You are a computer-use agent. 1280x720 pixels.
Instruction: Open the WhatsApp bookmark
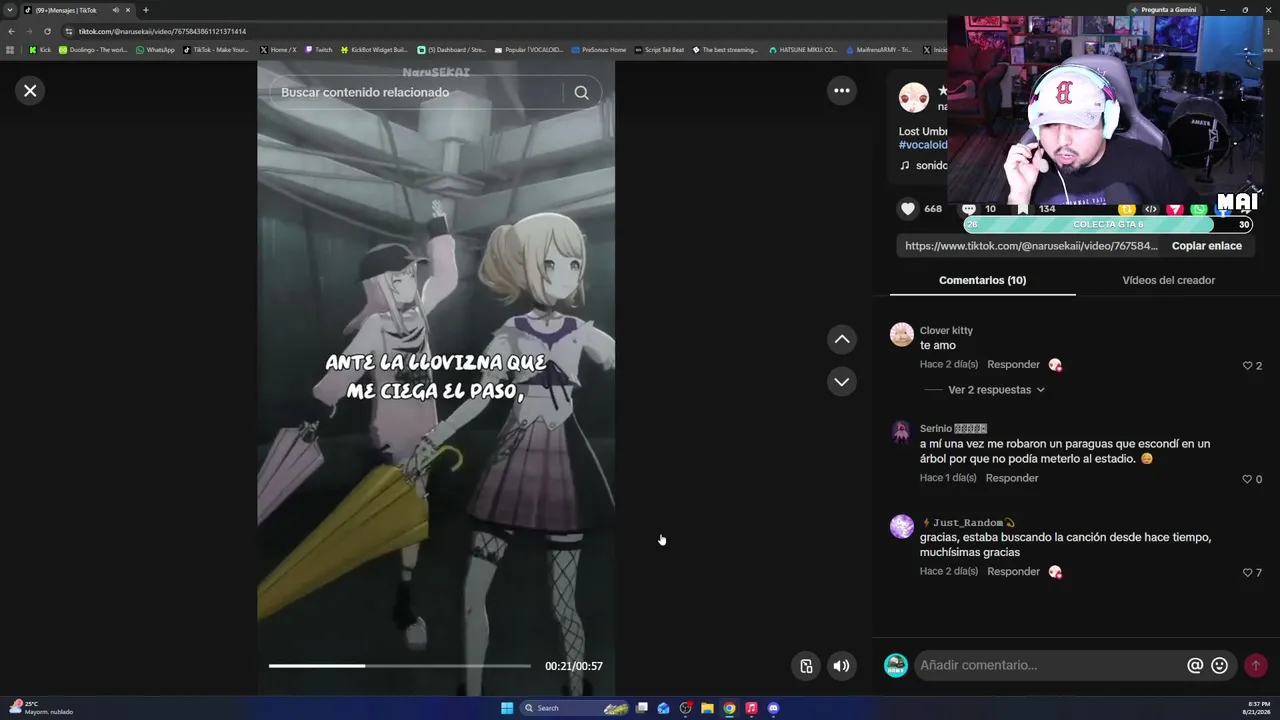155,50
